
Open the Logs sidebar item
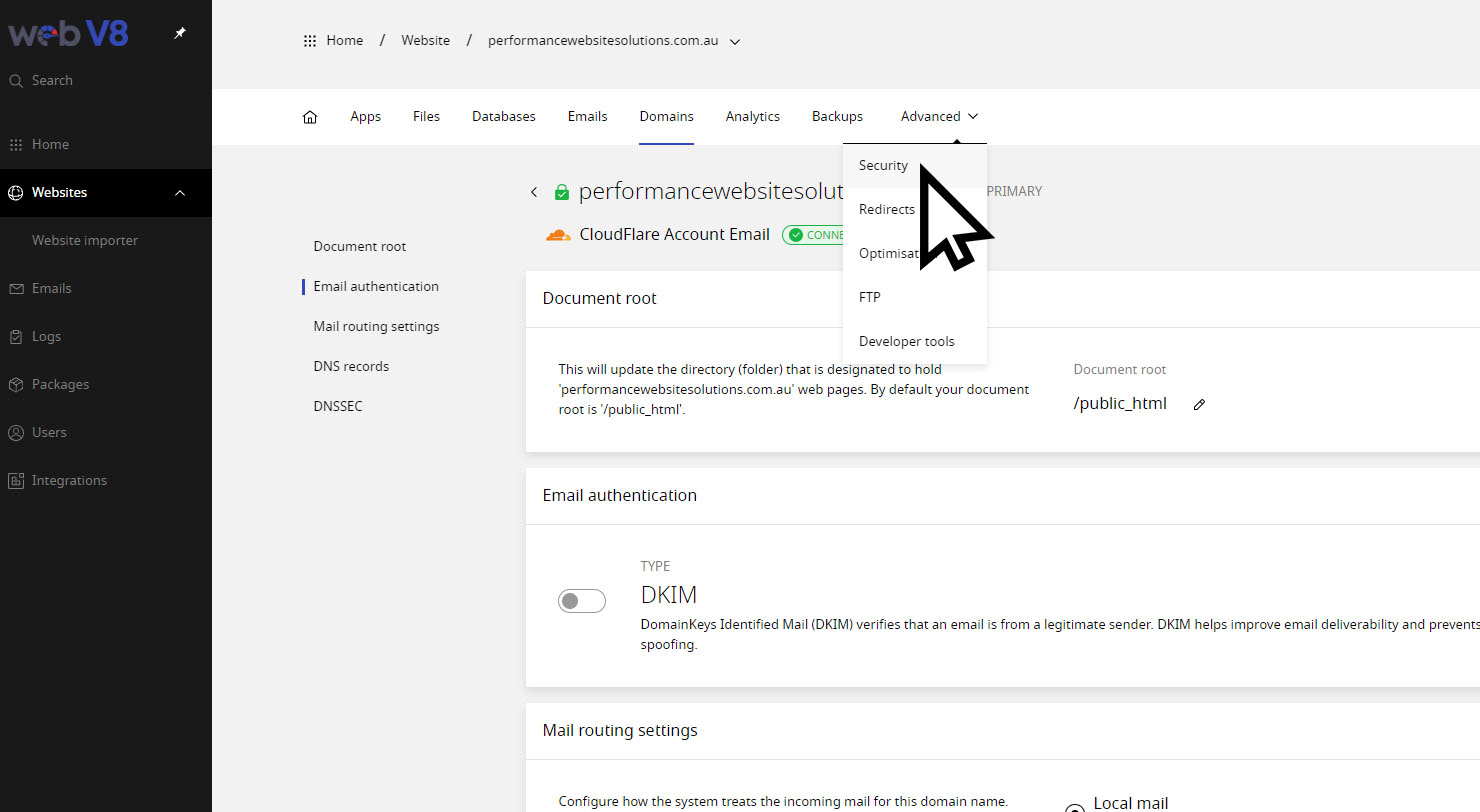46,336
